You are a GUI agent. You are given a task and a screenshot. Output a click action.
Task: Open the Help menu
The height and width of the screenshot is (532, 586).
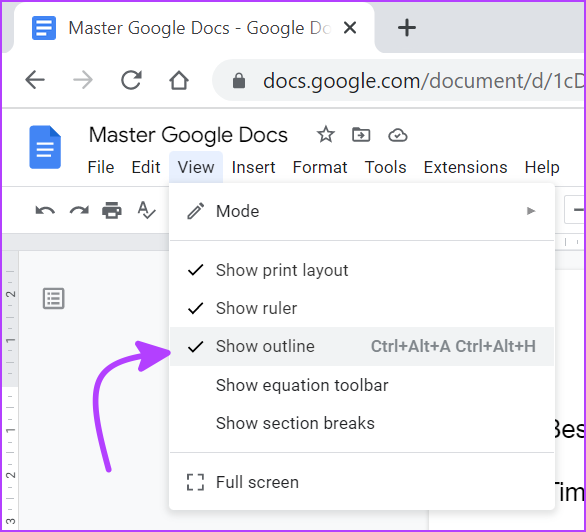(542, 167)
